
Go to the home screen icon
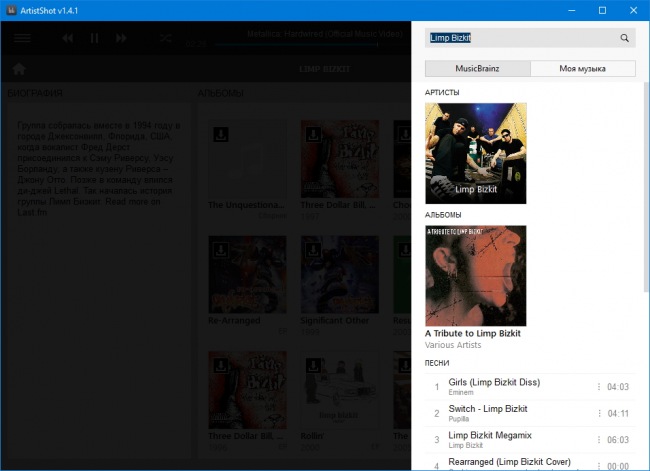19,69
